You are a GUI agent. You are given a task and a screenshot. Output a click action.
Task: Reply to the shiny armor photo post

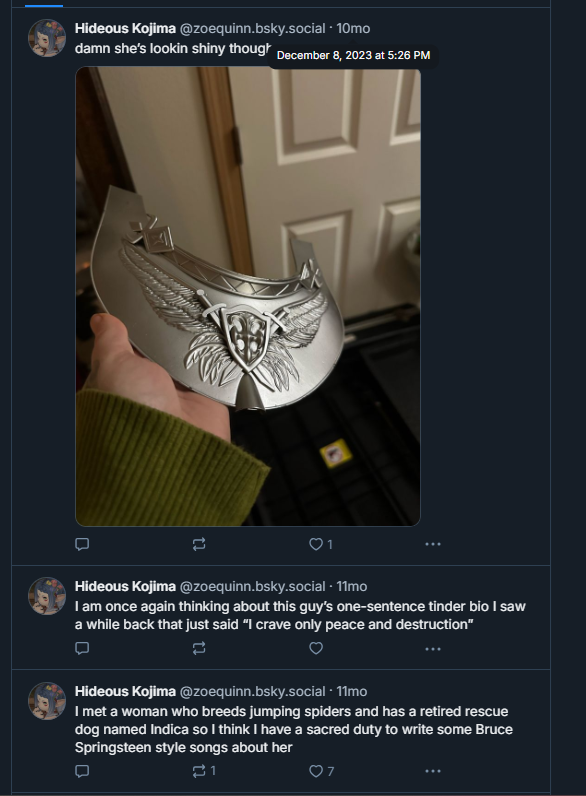coord(82,544)
